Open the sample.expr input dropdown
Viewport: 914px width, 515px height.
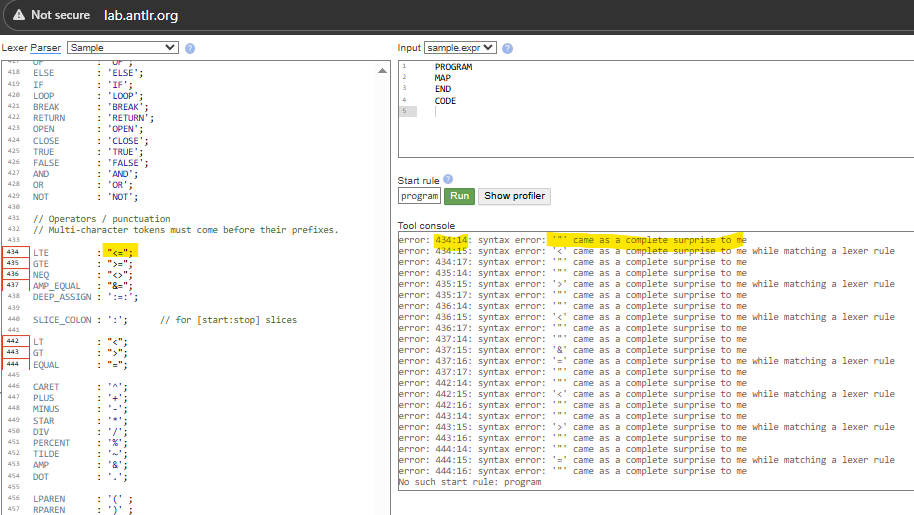click(460, 48)
